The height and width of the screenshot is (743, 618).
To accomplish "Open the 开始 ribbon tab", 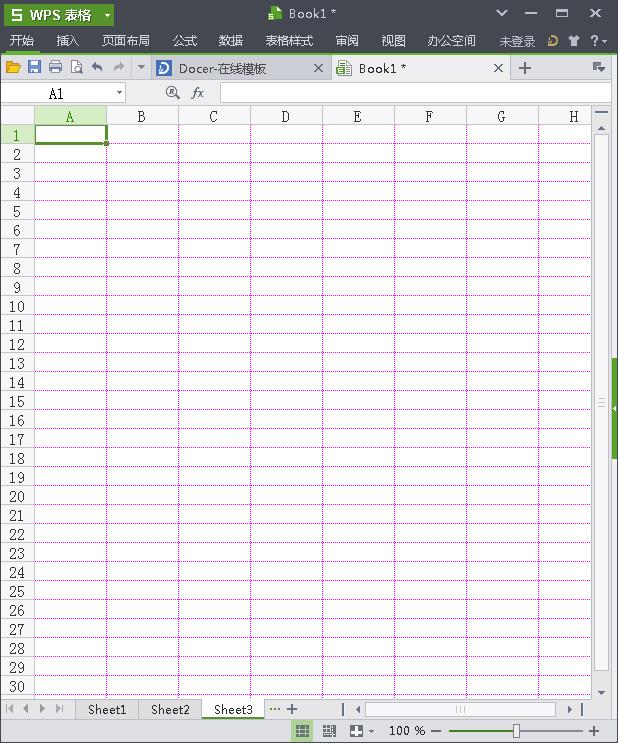I will tap(22, 41).
